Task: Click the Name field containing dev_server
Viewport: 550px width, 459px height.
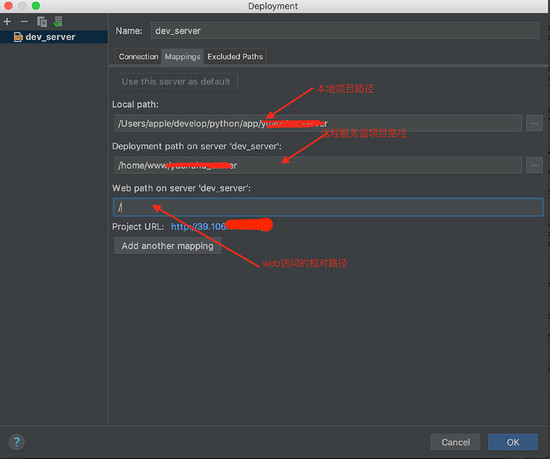Action: click(345, 31)
